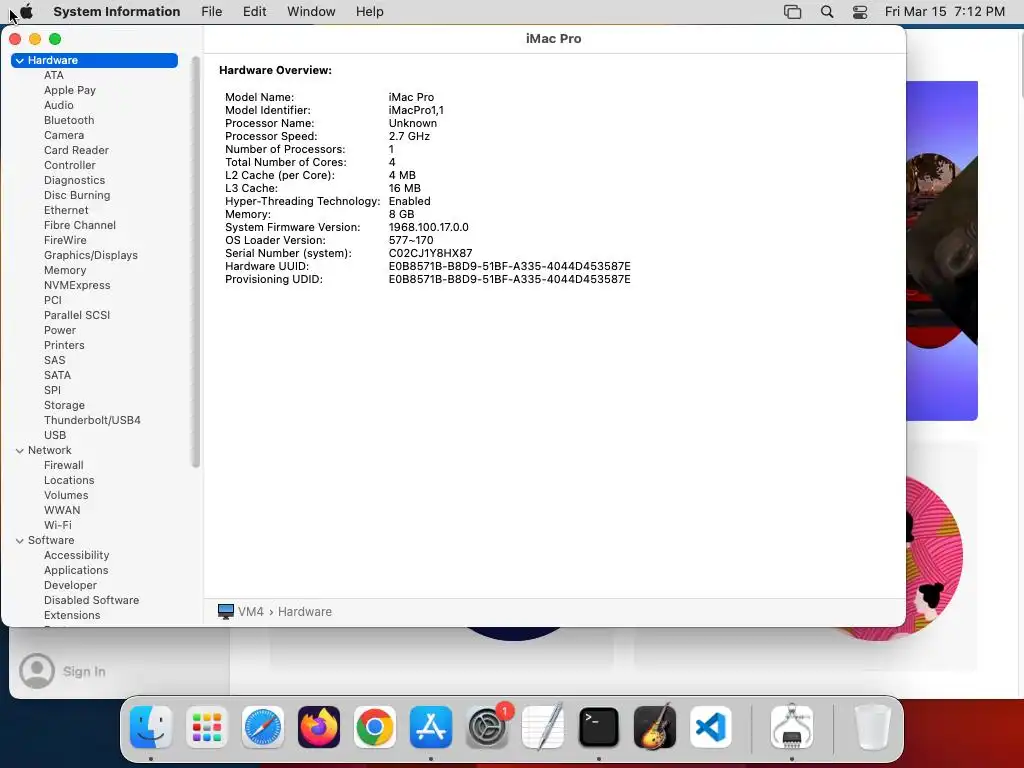Screen dimensions: 1024x768
Task: Open the Edit menu
Action: [x=255, y=12]
